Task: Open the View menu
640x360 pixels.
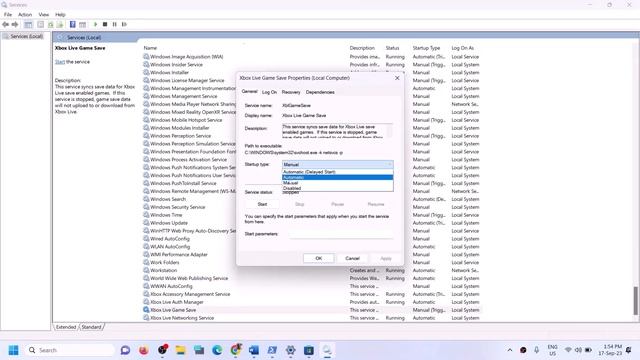Action: click(44, 15)
